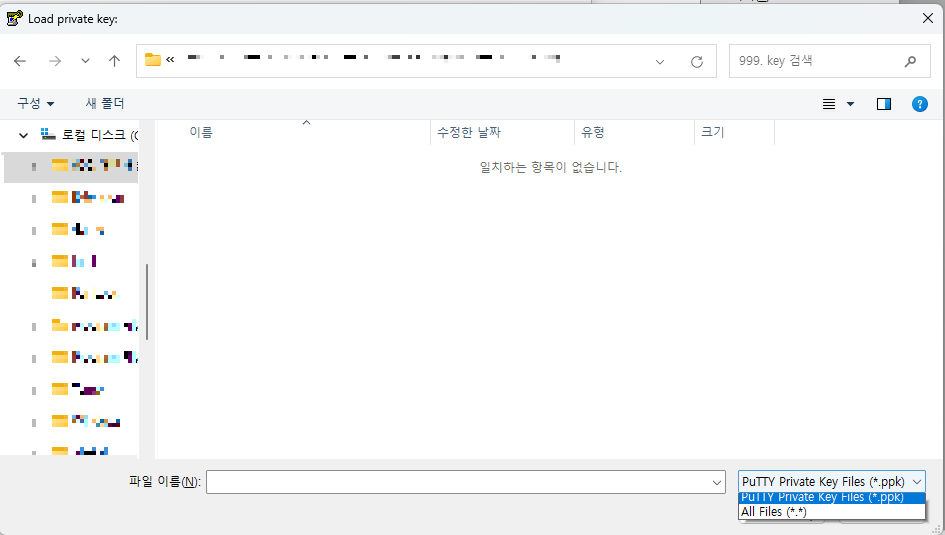Go back to previous folder

coord(20,61)
